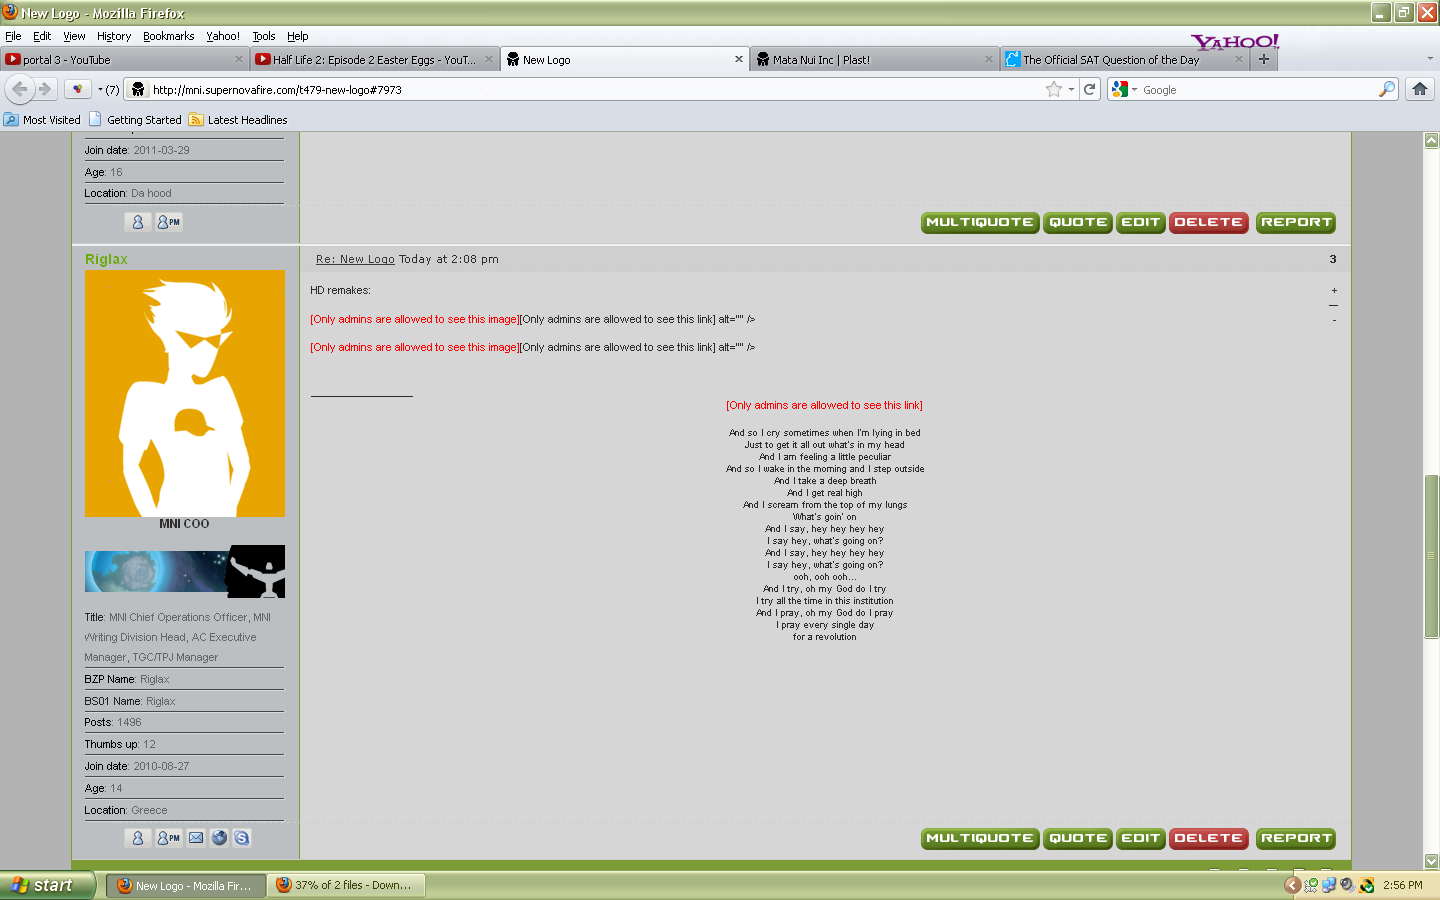Open the Re: New Logo link
The image size is (1440, 900).
click(354, 259)
